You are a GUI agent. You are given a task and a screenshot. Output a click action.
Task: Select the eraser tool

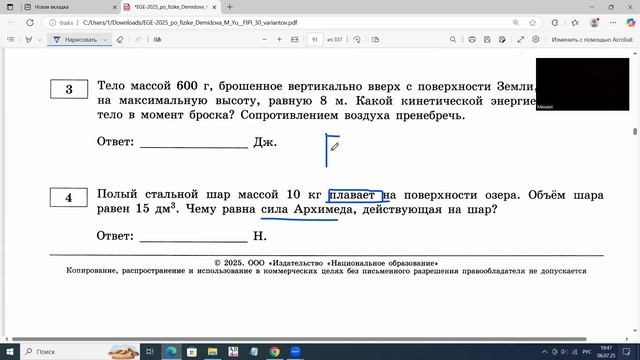pos(120,40)
